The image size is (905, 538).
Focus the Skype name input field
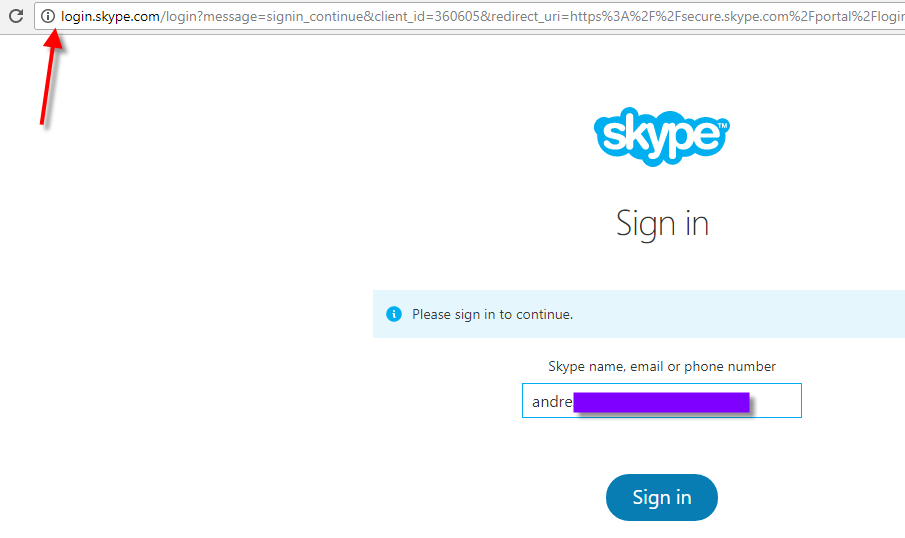[661, 401]
